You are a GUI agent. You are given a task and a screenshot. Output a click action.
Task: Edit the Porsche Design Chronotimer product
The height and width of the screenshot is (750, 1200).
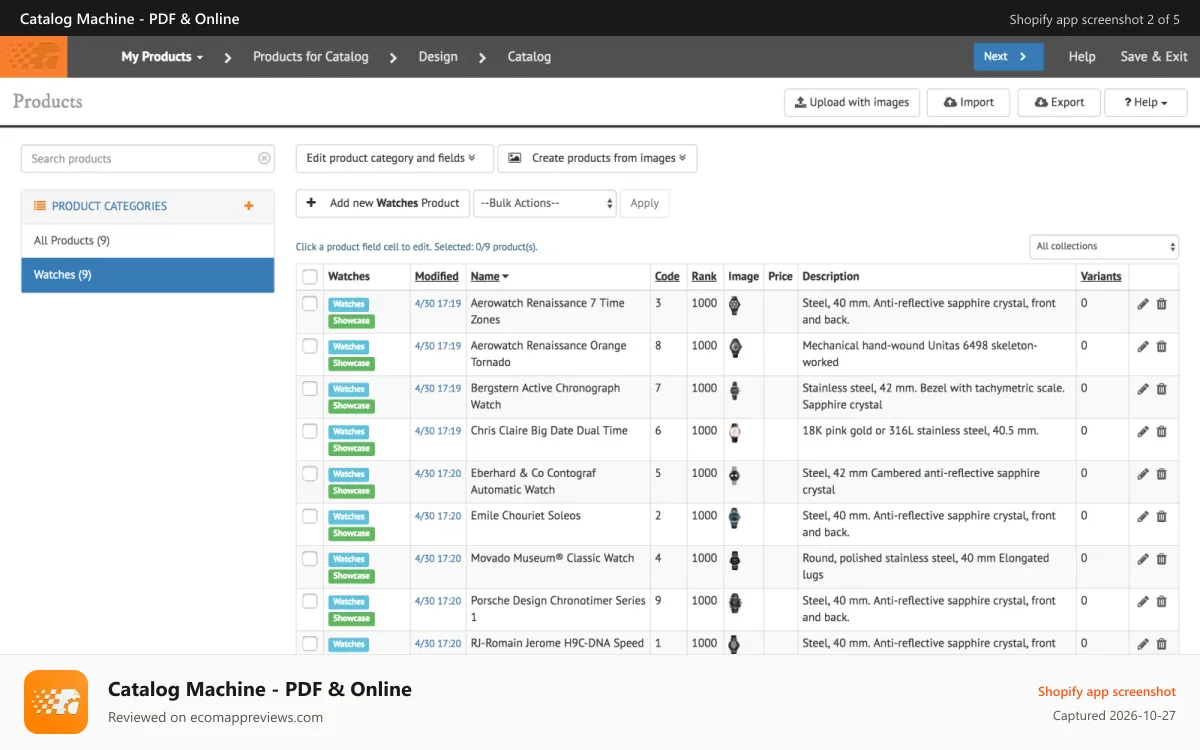pos(1143,602)
